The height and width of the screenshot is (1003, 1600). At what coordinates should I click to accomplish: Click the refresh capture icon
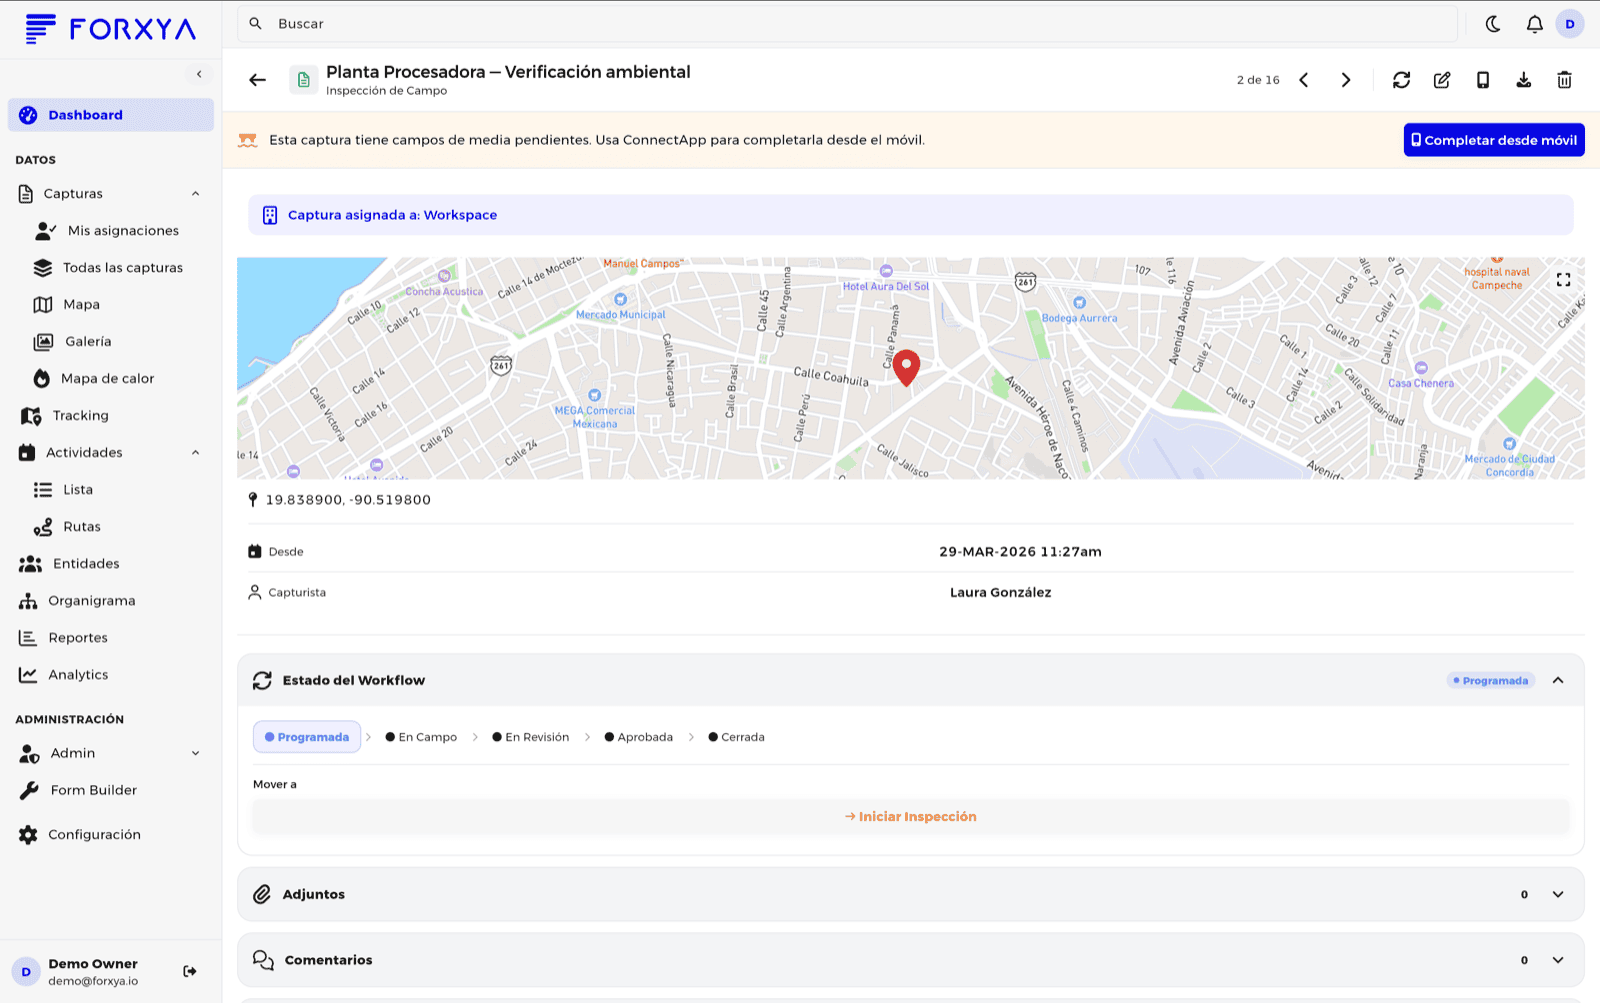click(1401, 80)
